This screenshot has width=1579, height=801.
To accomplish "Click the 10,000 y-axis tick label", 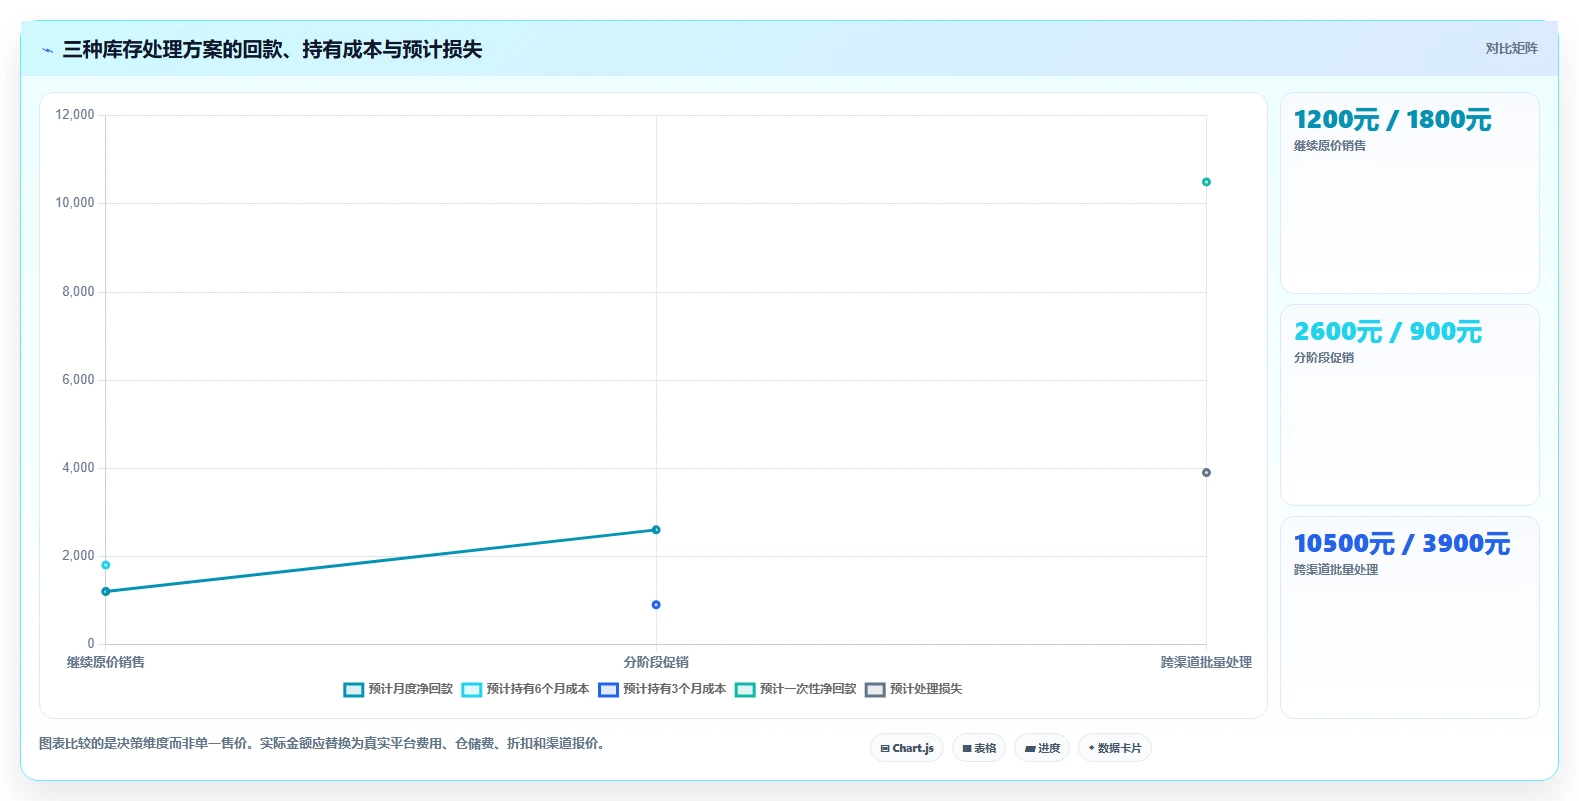I will coord(75,203).
